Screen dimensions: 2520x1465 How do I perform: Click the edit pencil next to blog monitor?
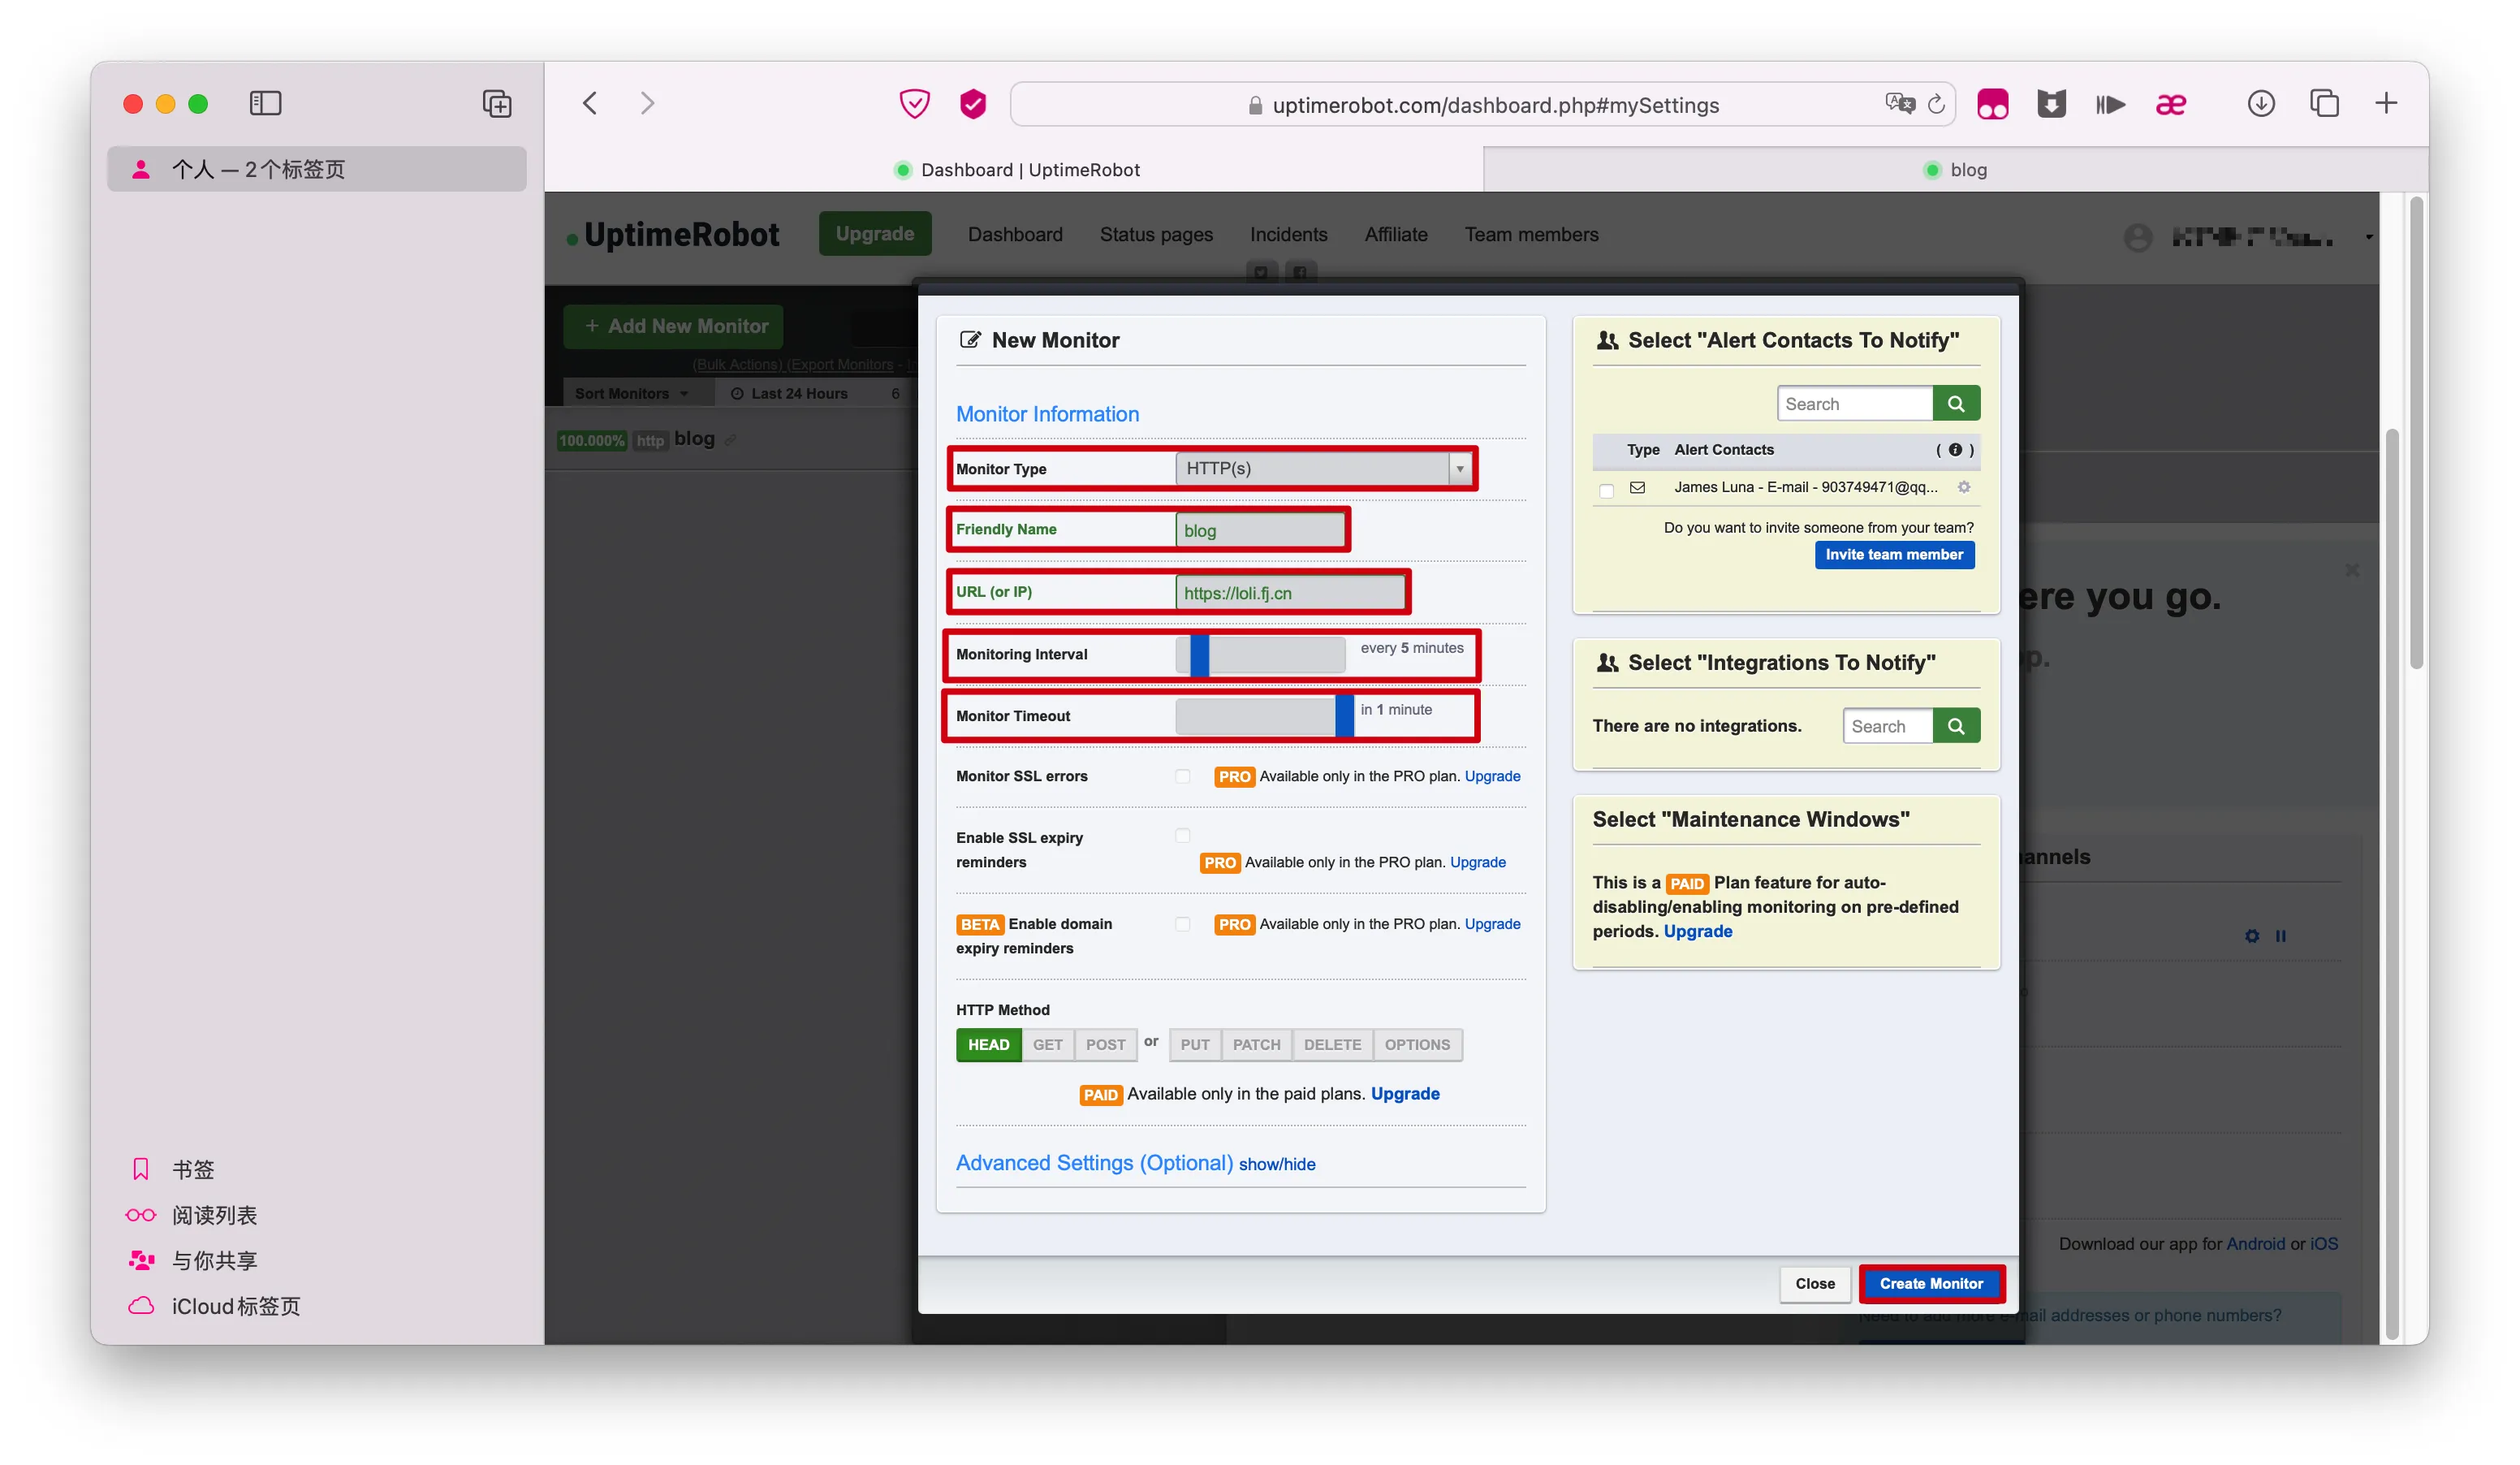coord(731,440)
